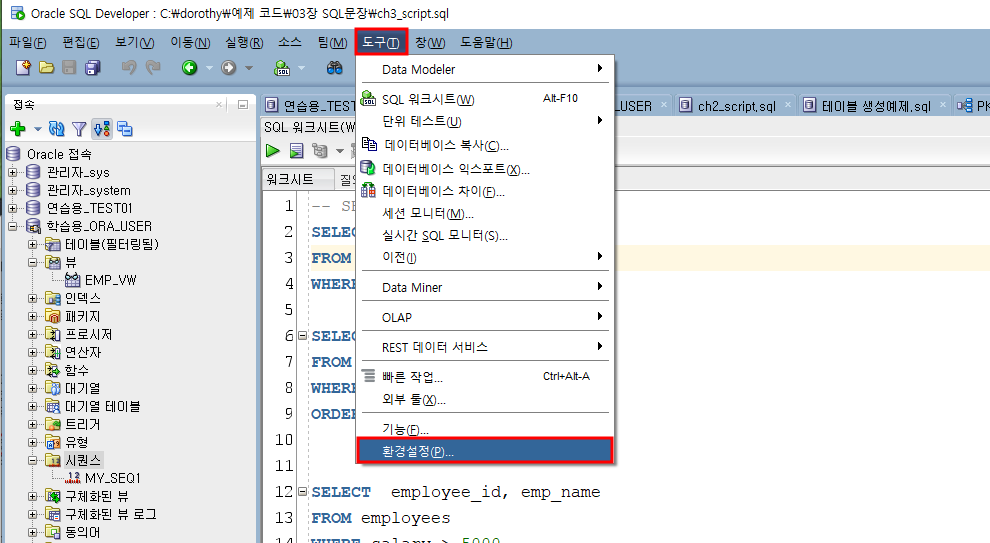
Task: Click the Explain Plan icon in worksheet toolbar
Action: [320, 151]
